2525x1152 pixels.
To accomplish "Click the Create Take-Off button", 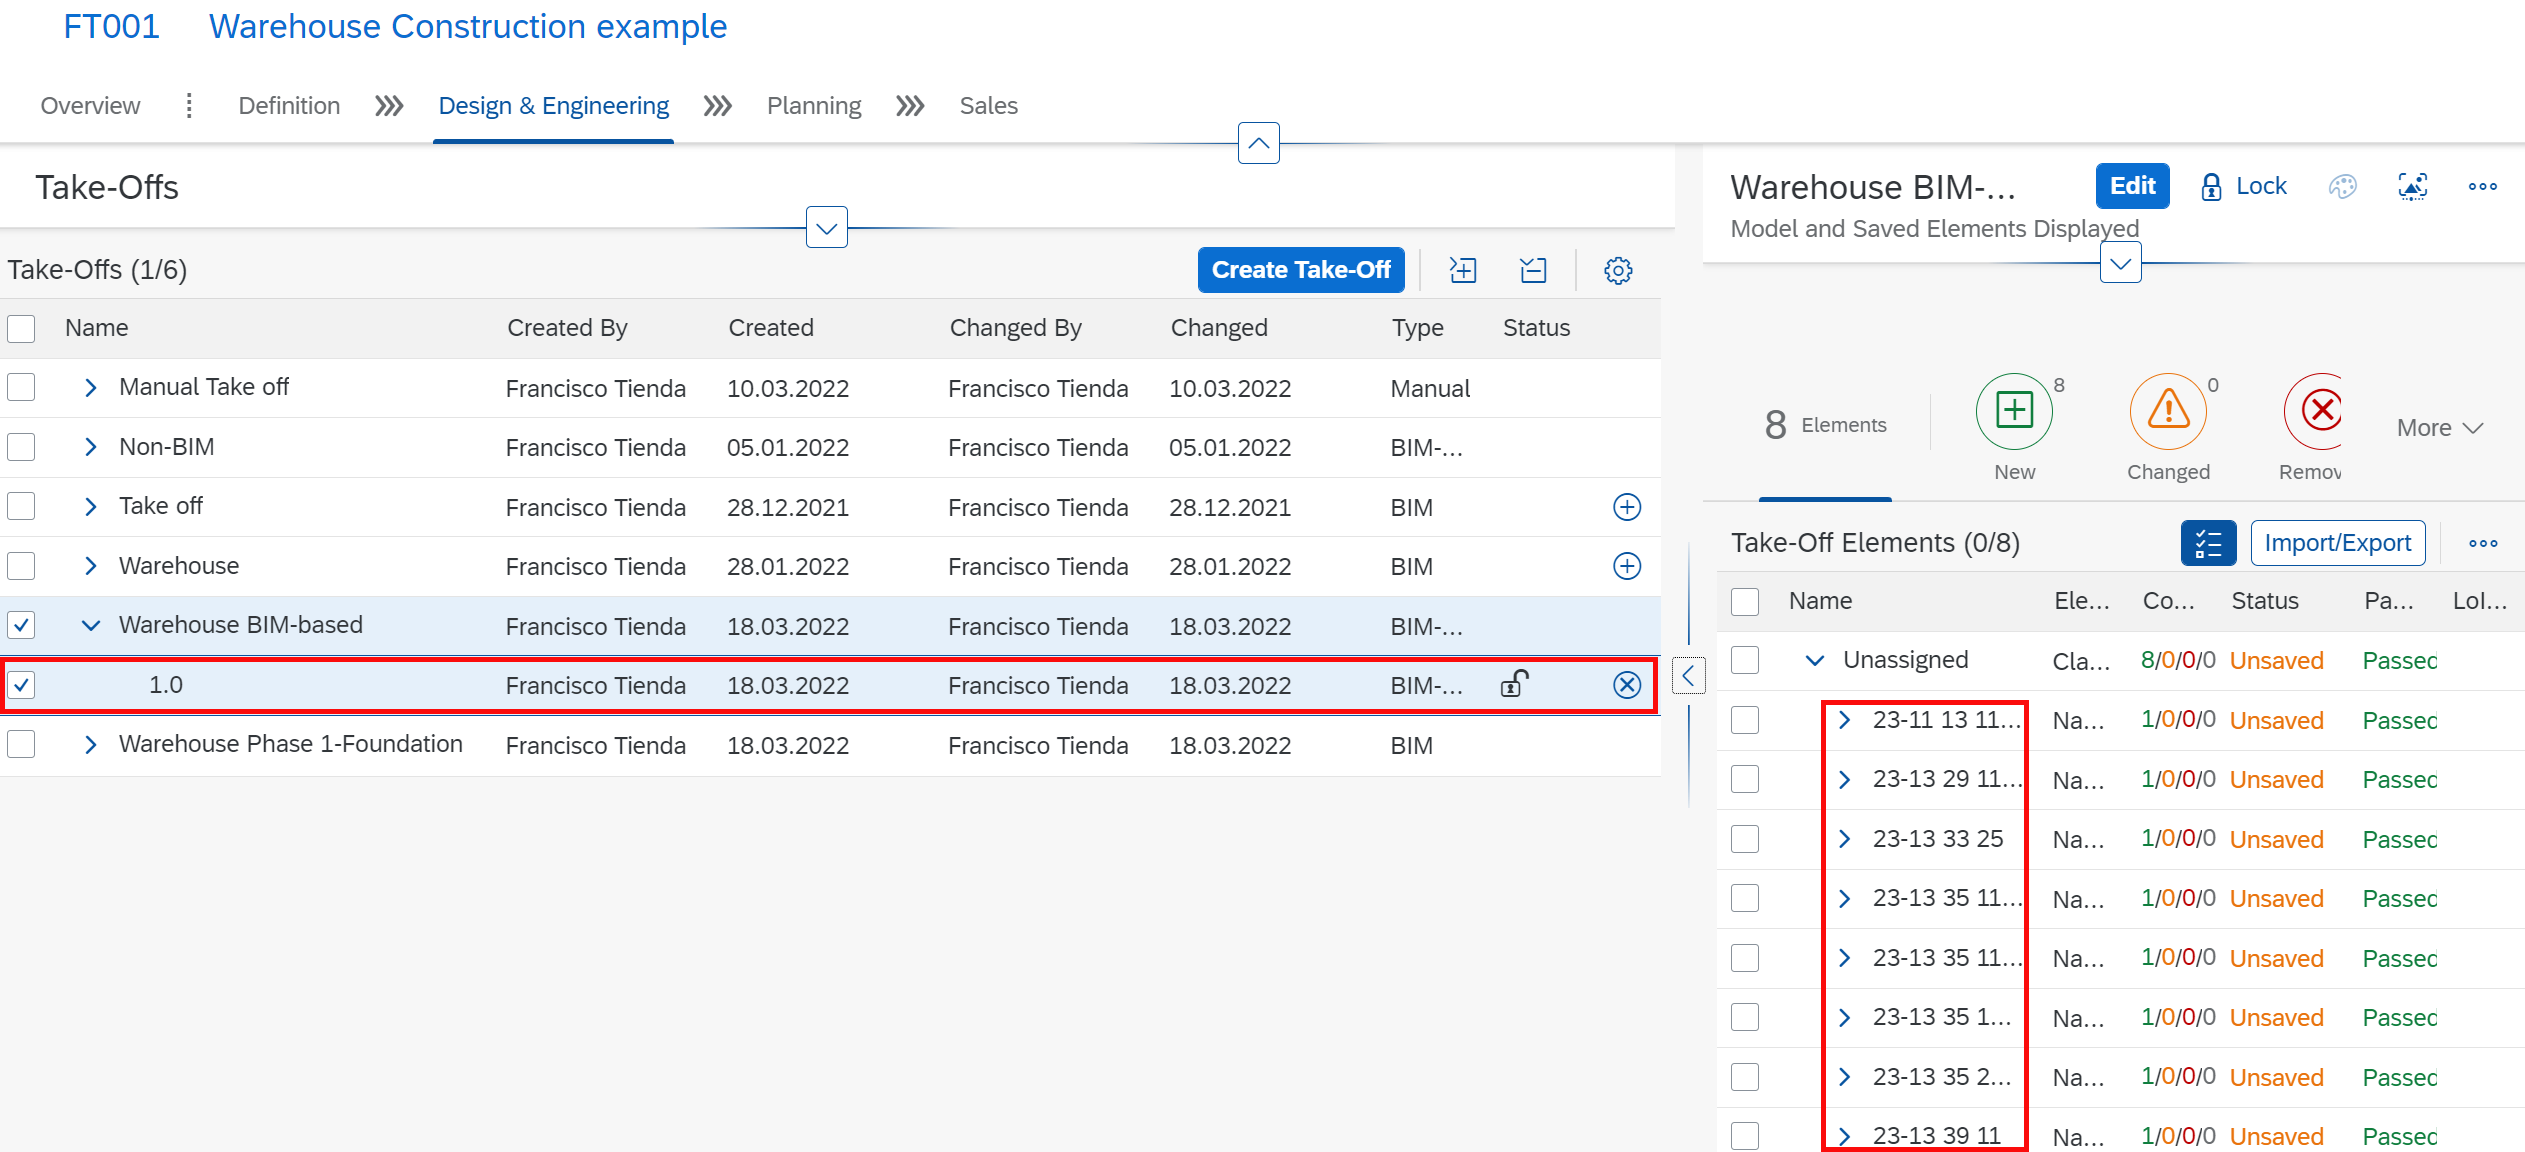I will 1301,270.
